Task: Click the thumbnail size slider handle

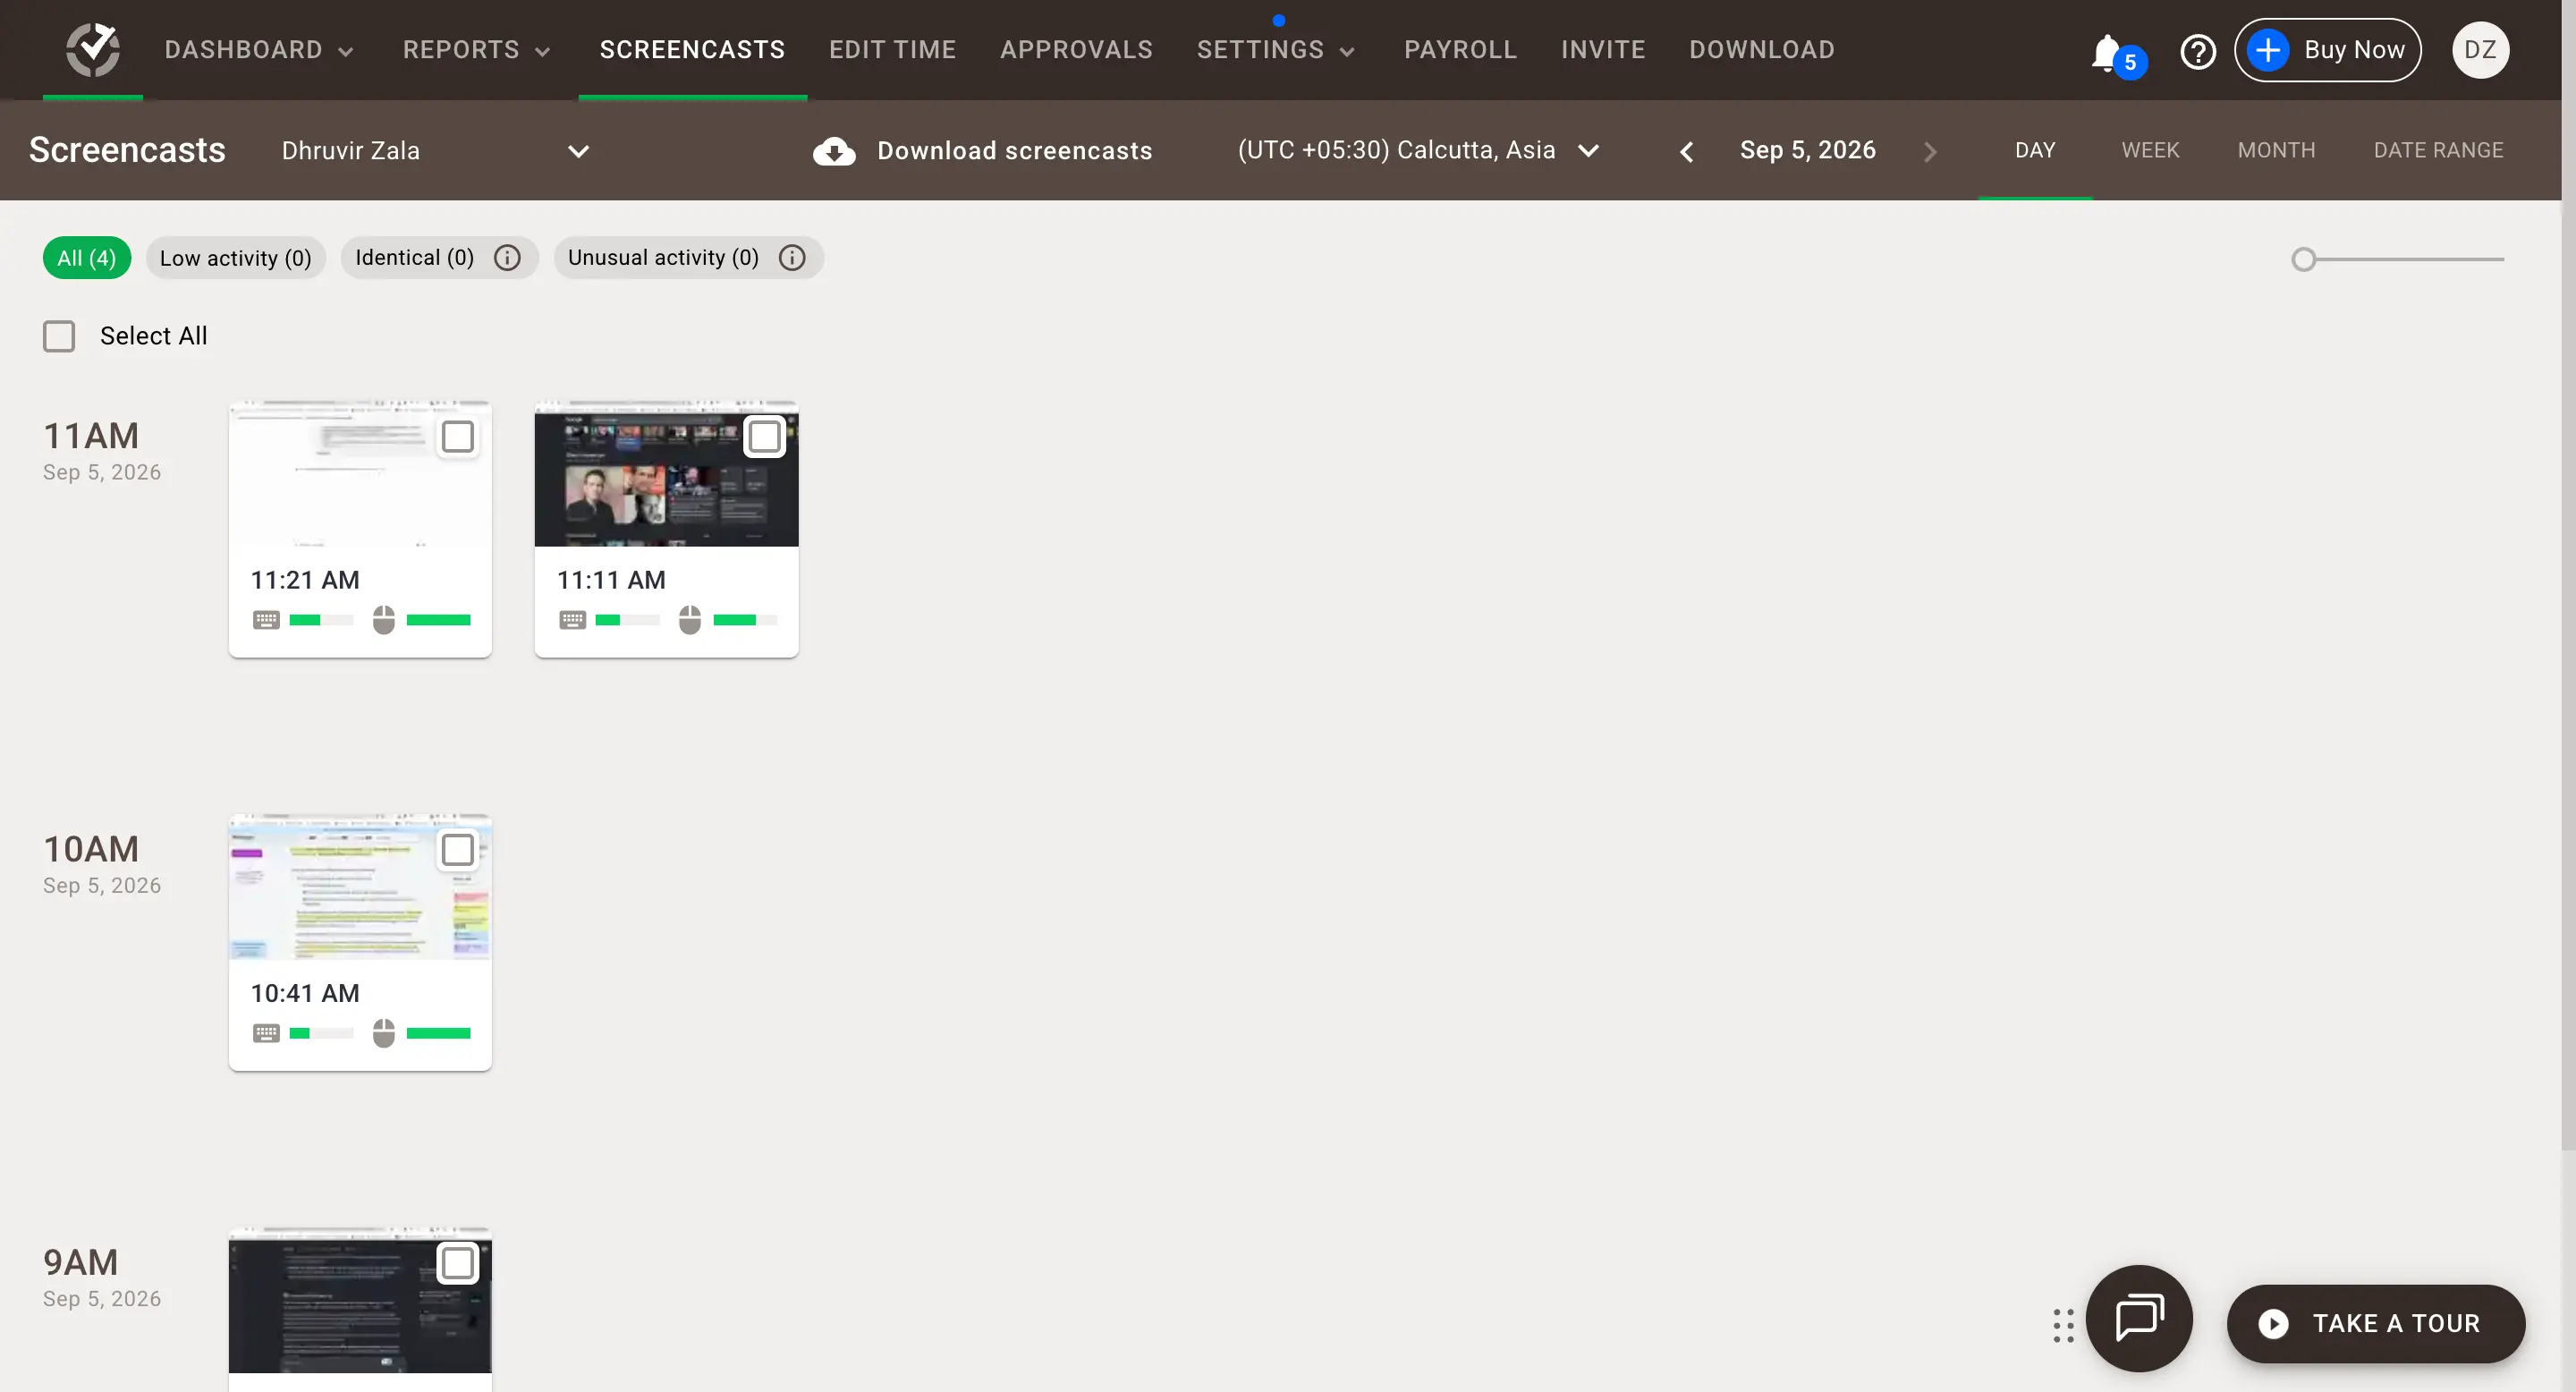Action: (x=2304, y=260)
